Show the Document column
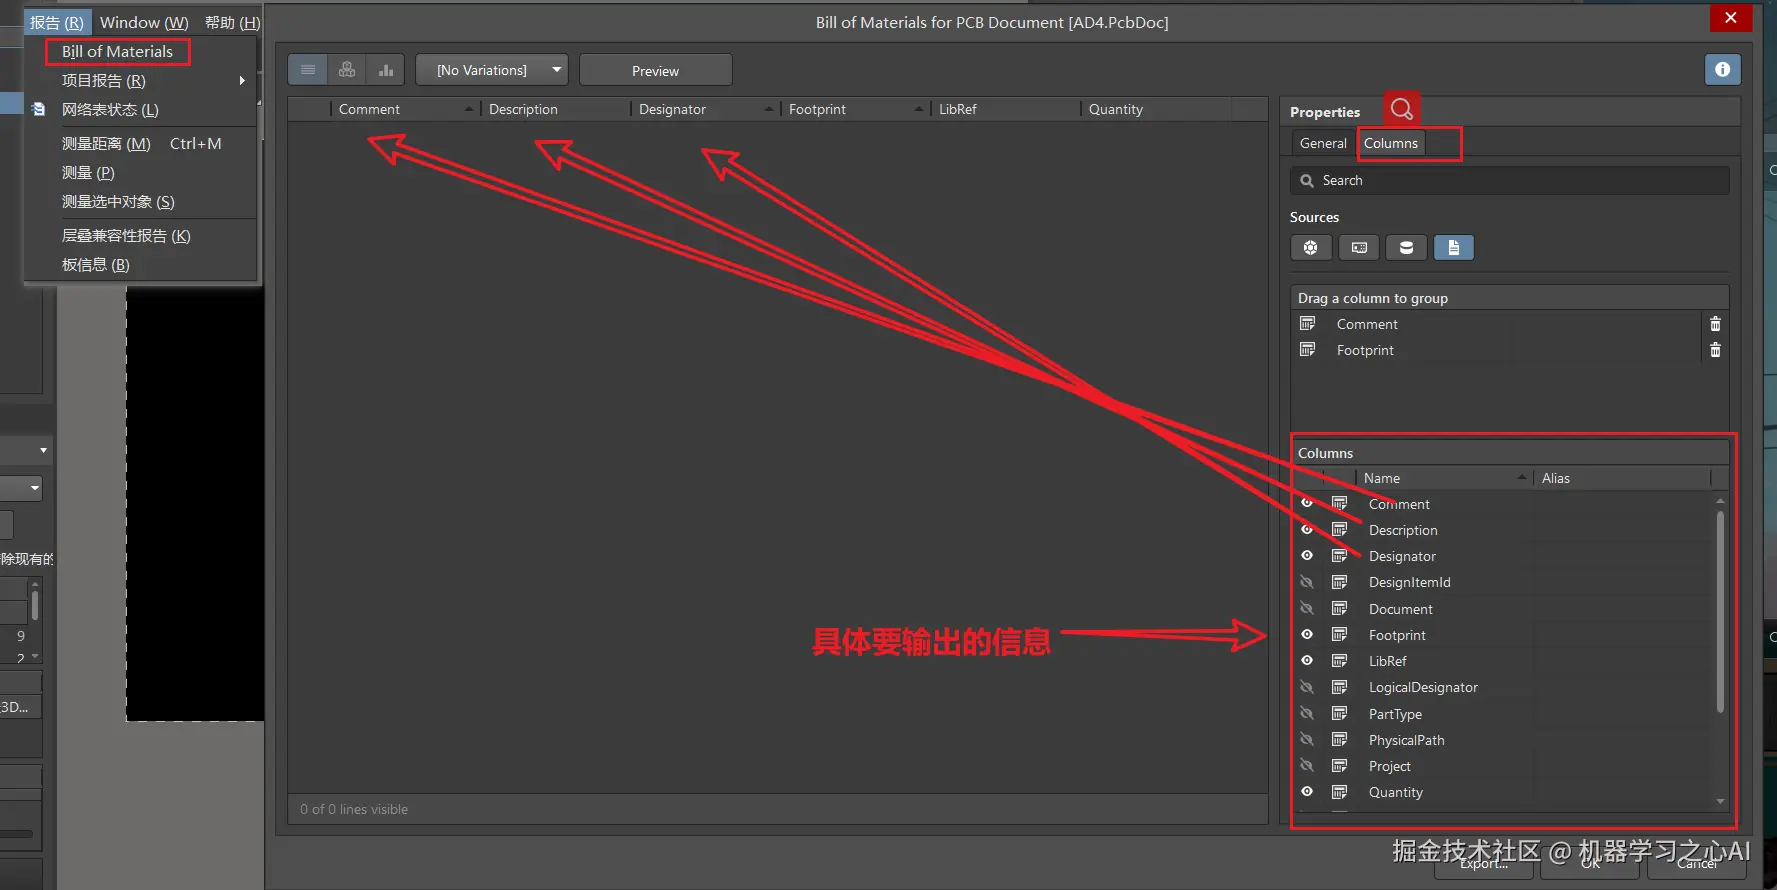This screenshot has width=1777, height=890. coord(1307,608)
